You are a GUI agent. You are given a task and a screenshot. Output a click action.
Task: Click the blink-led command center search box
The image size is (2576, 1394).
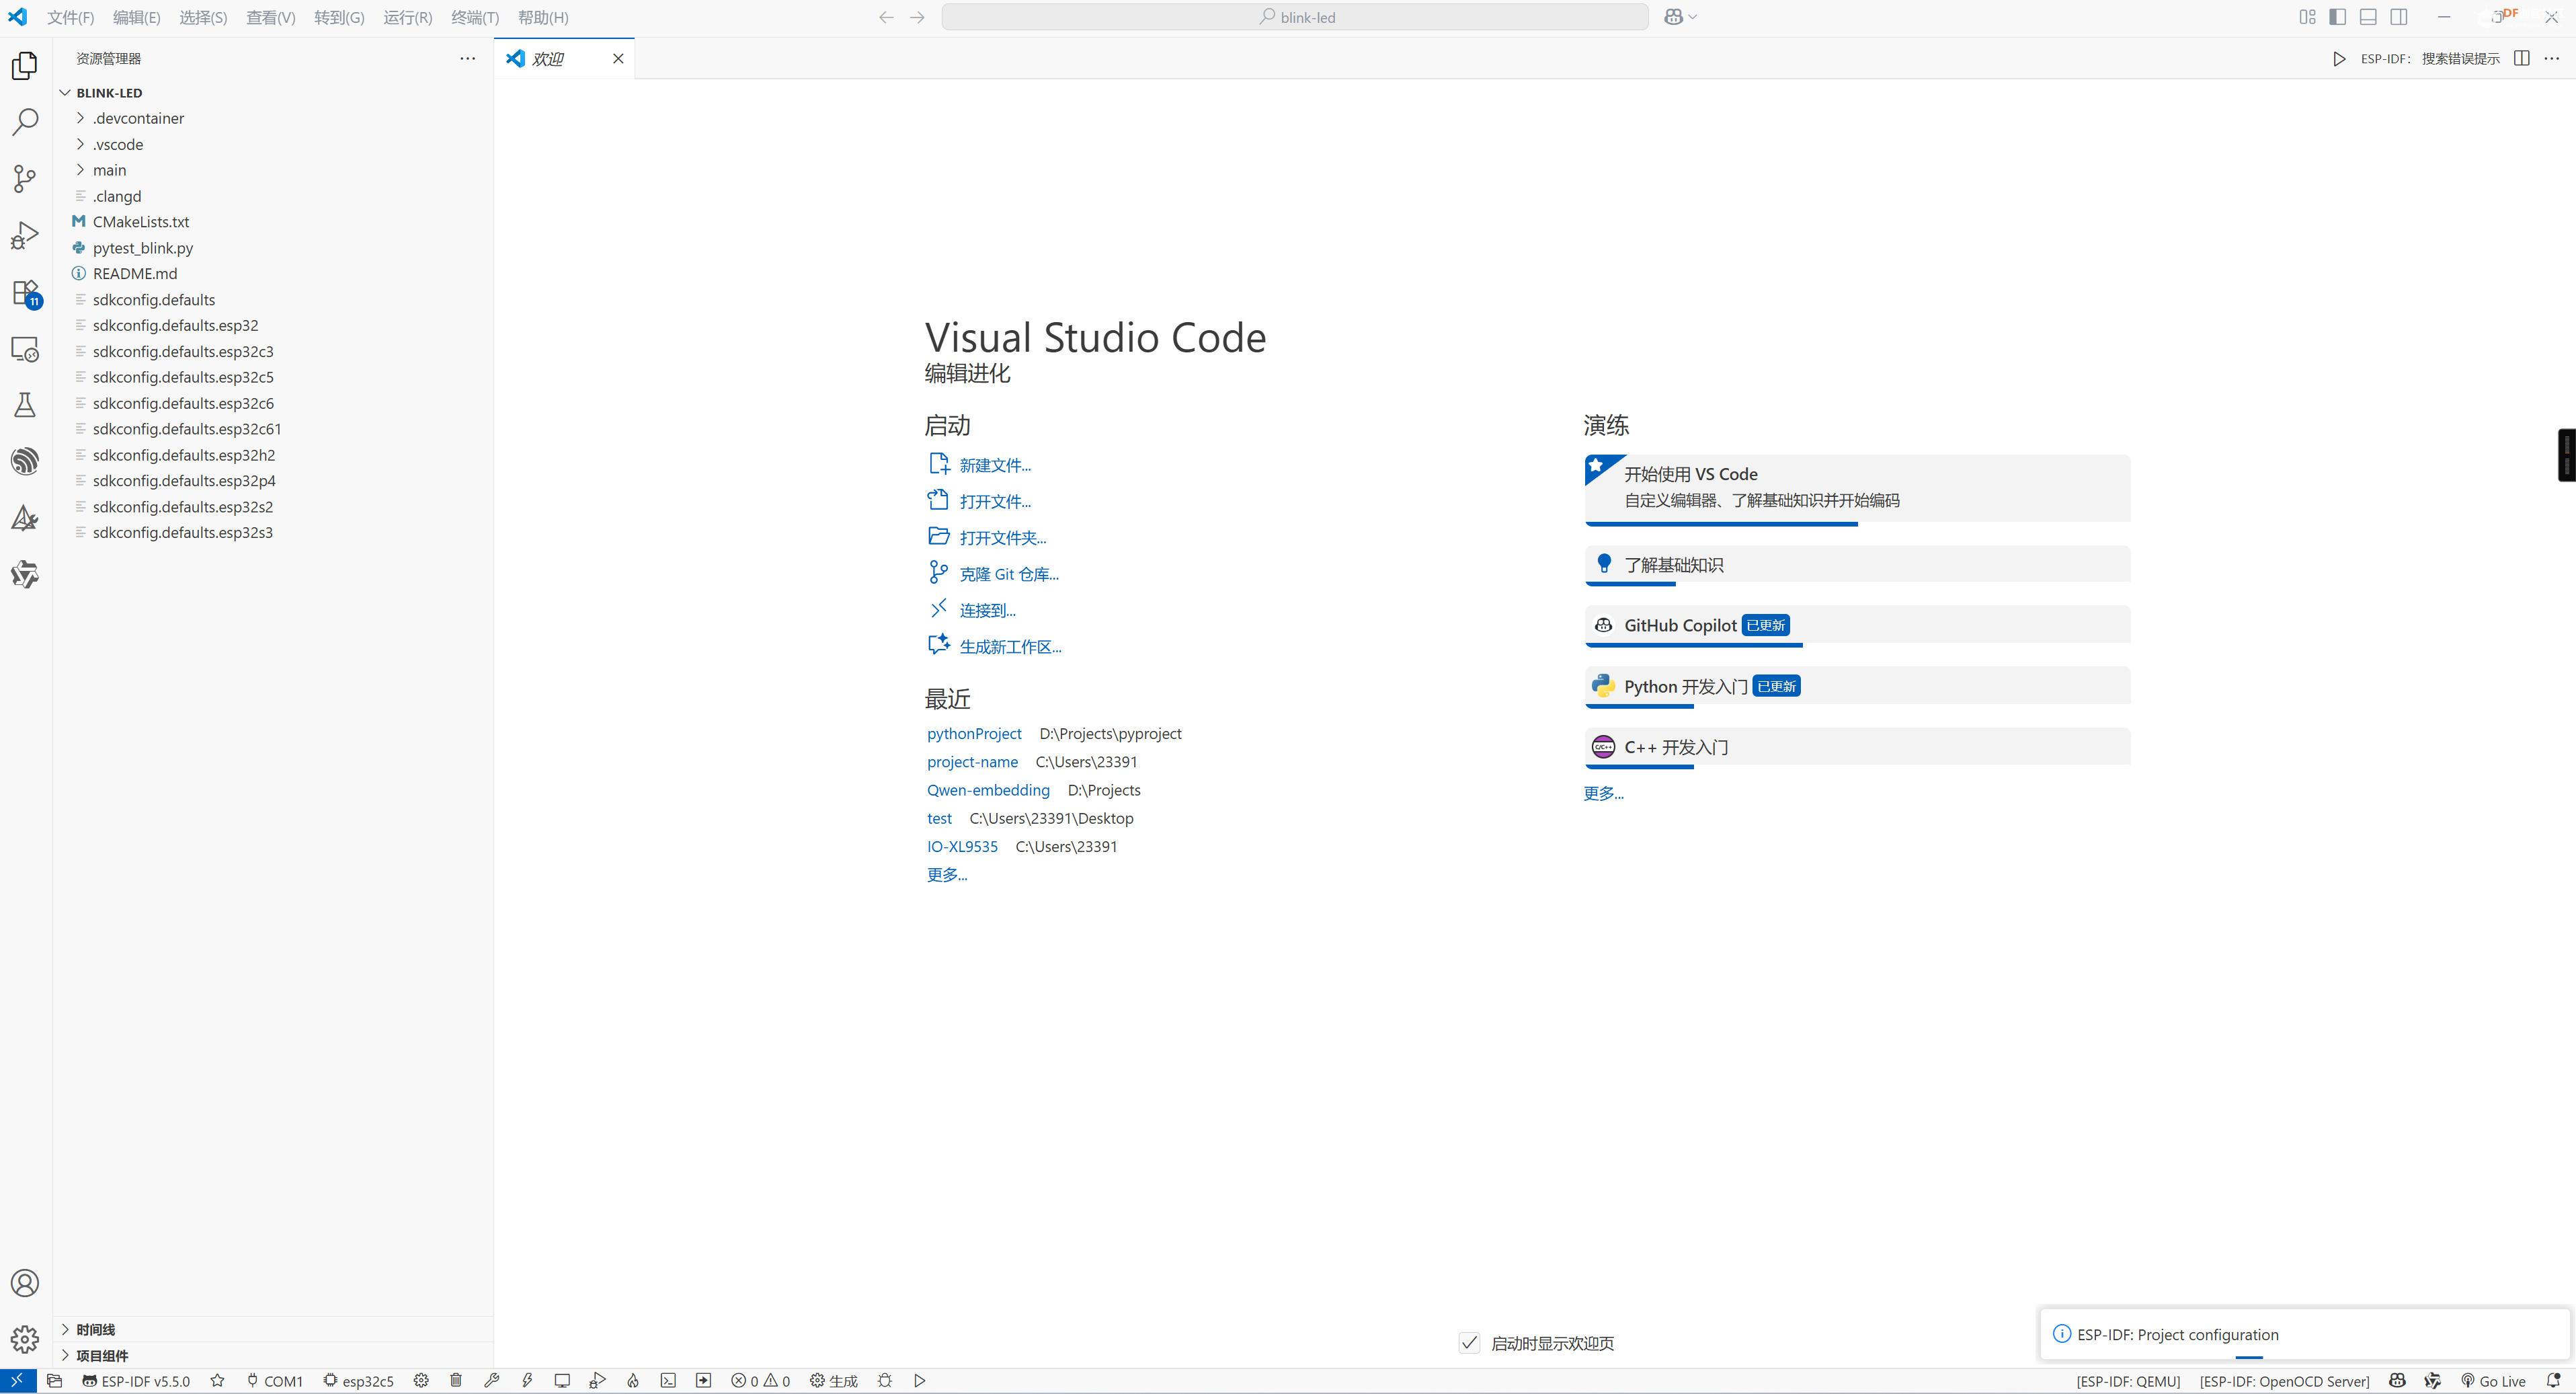(1294, 17)
